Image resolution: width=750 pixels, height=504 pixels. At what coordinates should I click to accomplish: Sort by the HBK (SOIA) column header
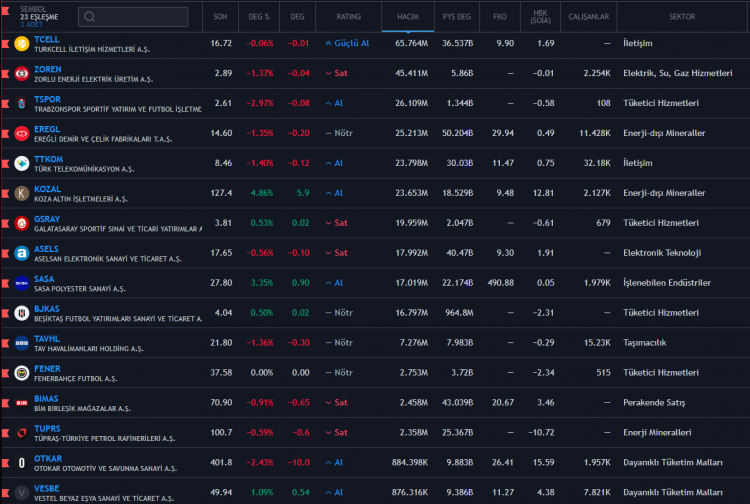(x=540, y=17)
